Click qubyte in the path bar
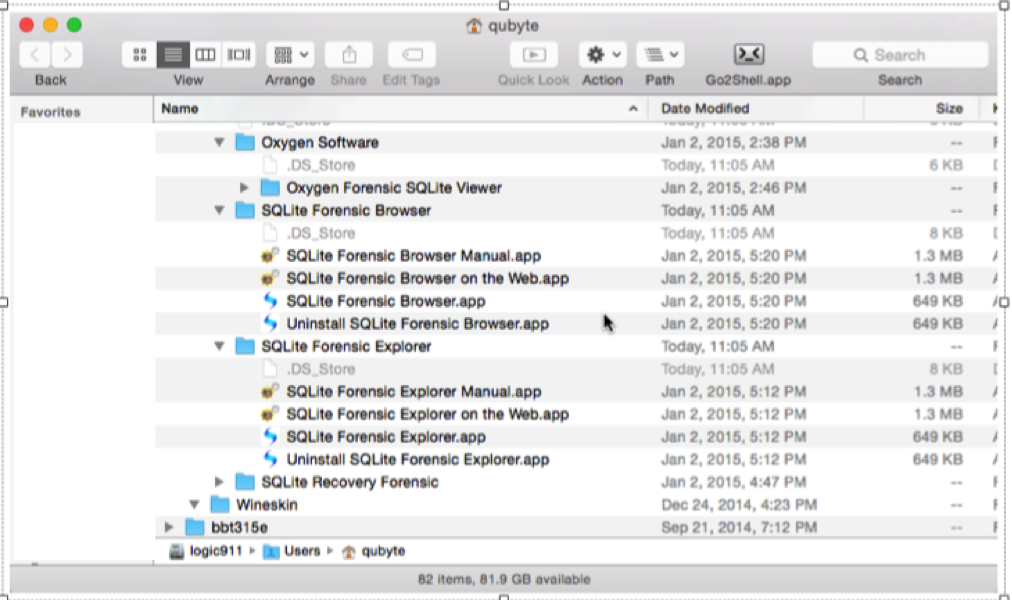 [x=383, y=551]
